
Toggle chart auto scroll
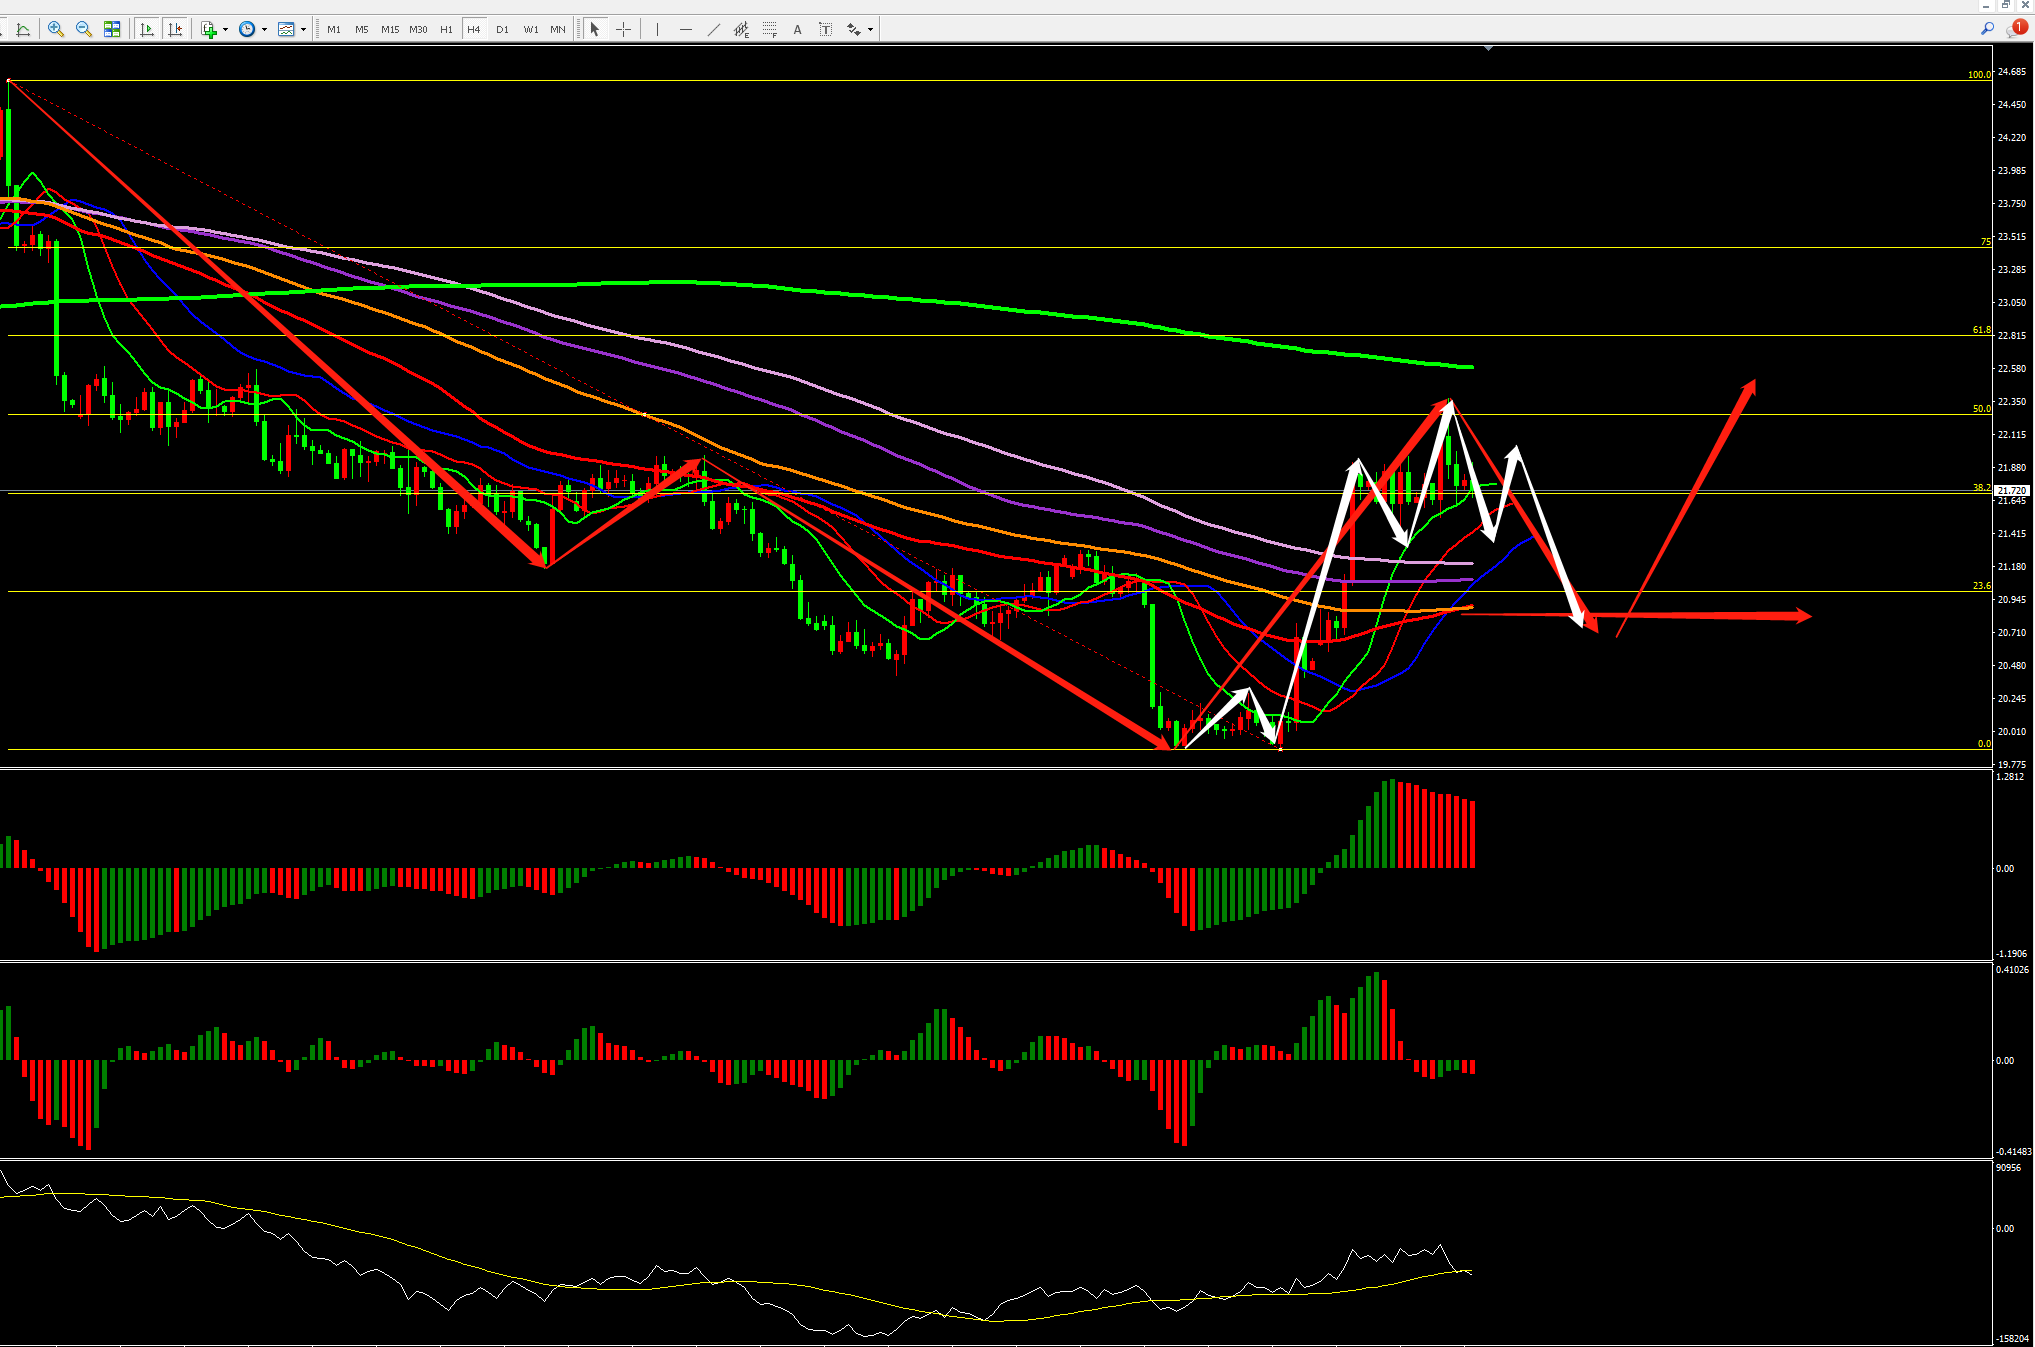147,29
